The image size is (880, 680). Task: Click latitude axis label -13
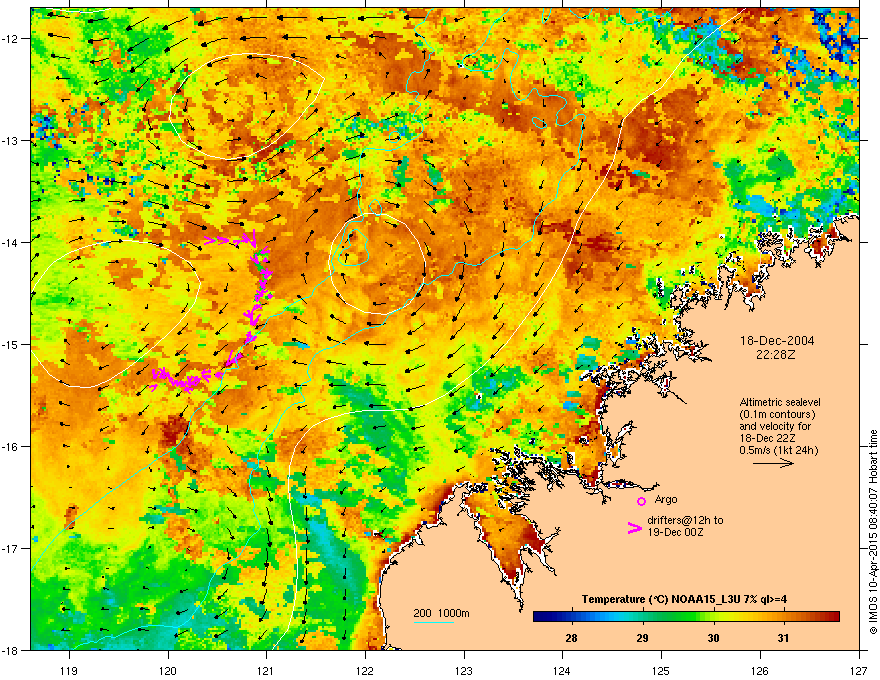[x=11, y=140]
